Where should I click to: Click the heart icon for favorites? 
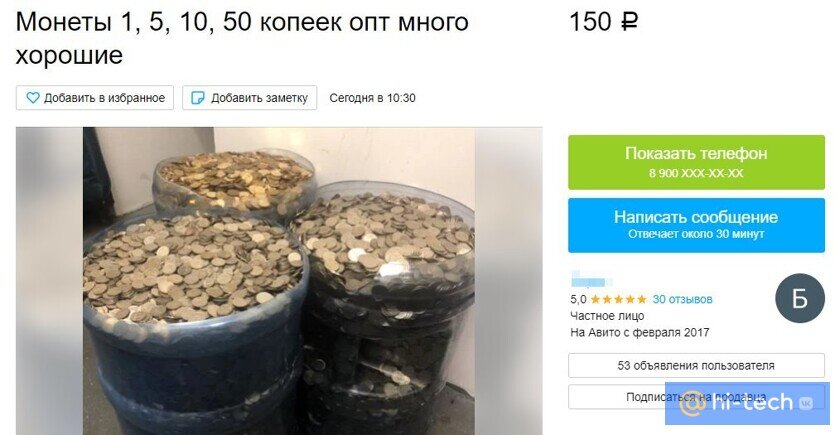33,98
